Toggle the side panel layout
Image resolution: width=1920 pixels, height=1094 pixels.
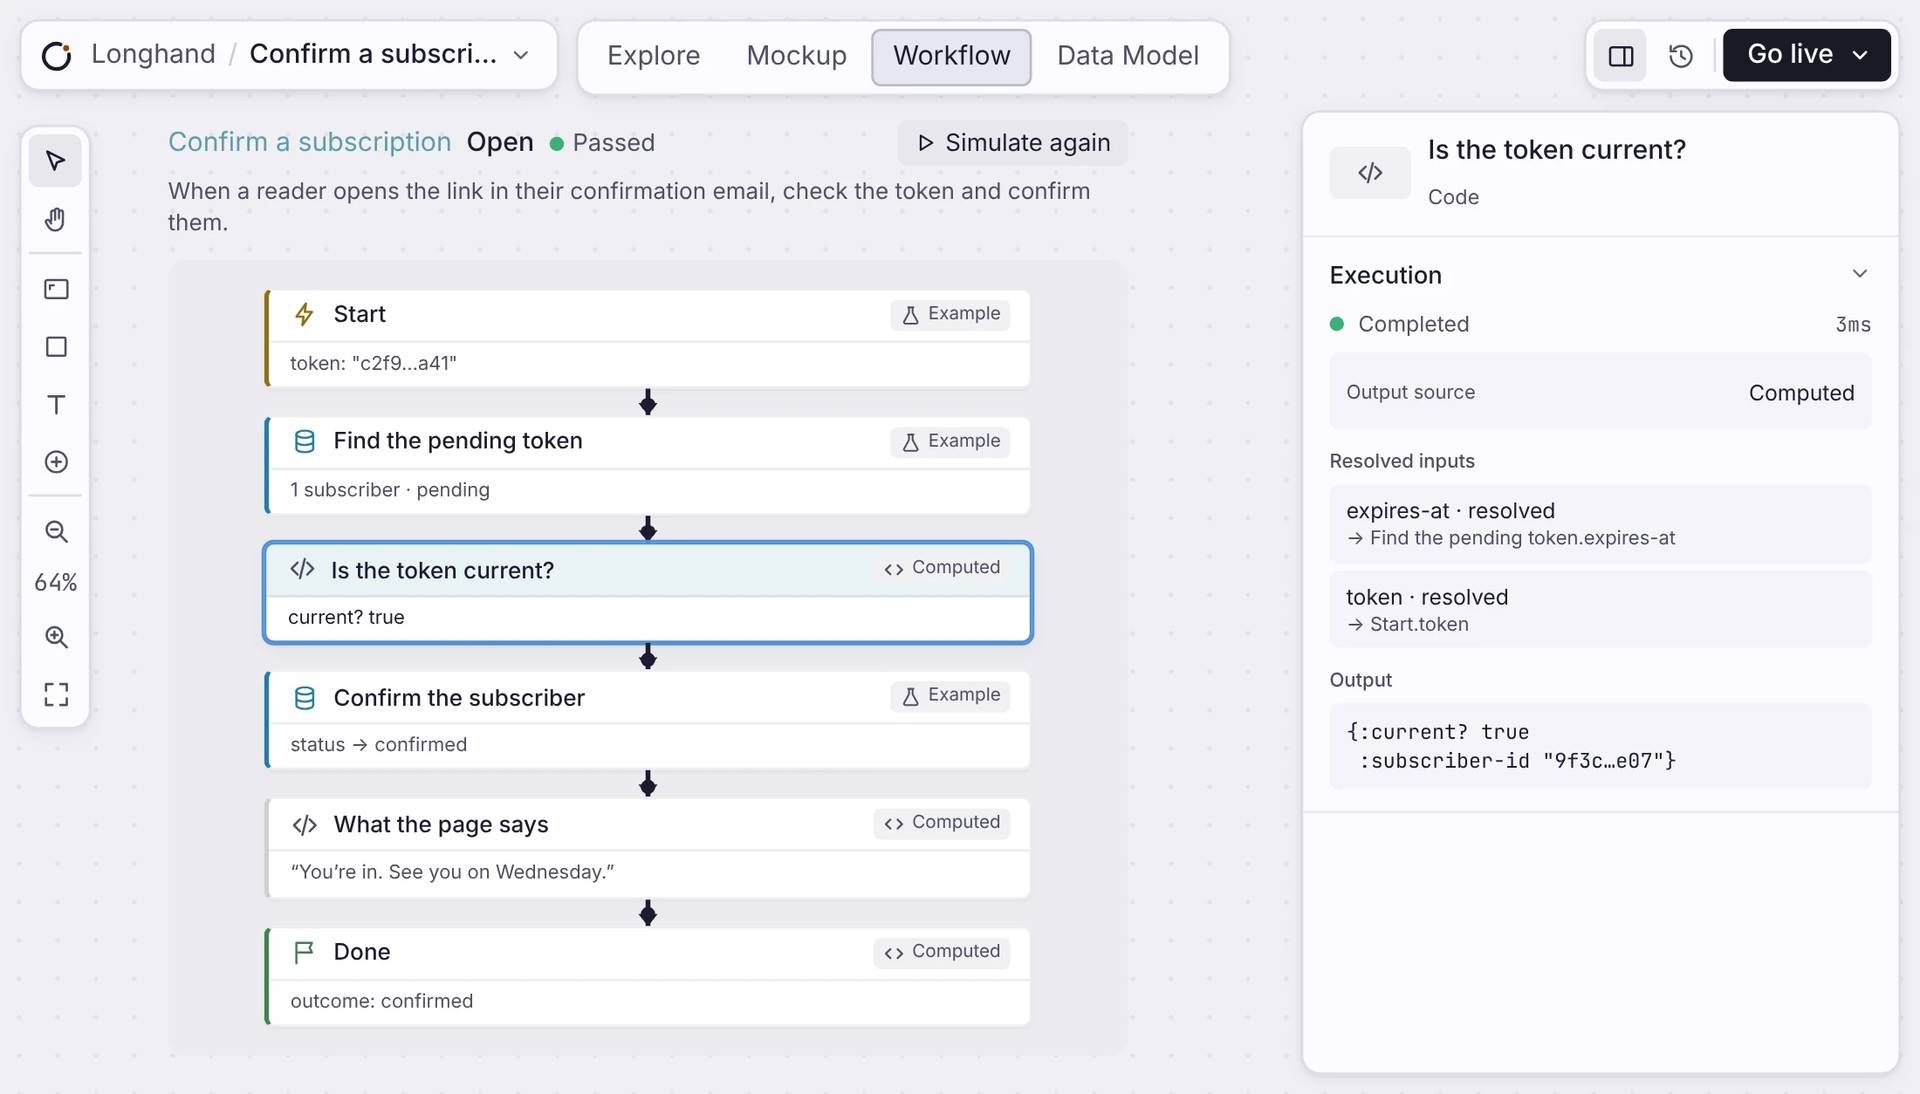(x=1621, y=55)
